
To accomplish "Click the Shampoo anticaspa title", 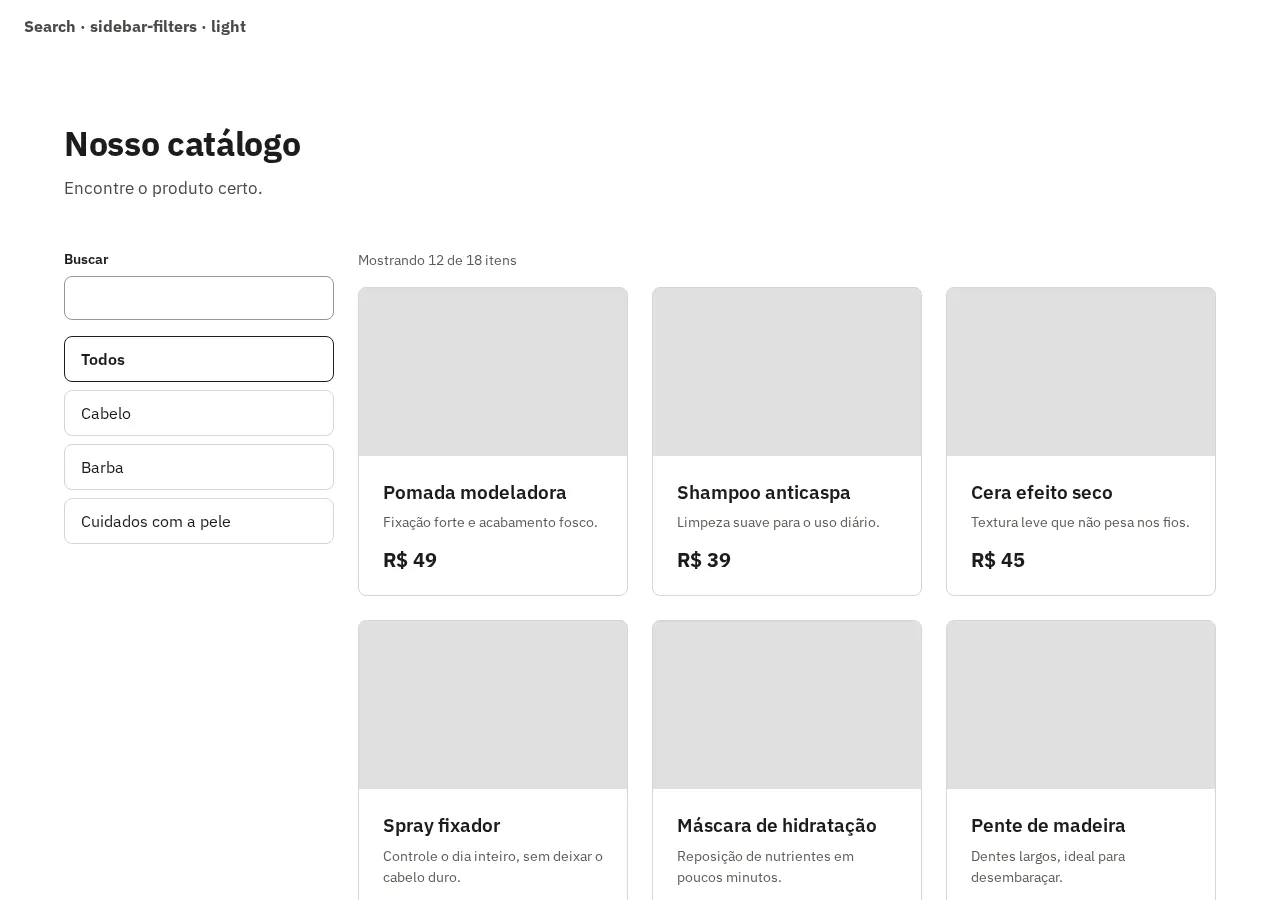I will (x=764, y=492).
